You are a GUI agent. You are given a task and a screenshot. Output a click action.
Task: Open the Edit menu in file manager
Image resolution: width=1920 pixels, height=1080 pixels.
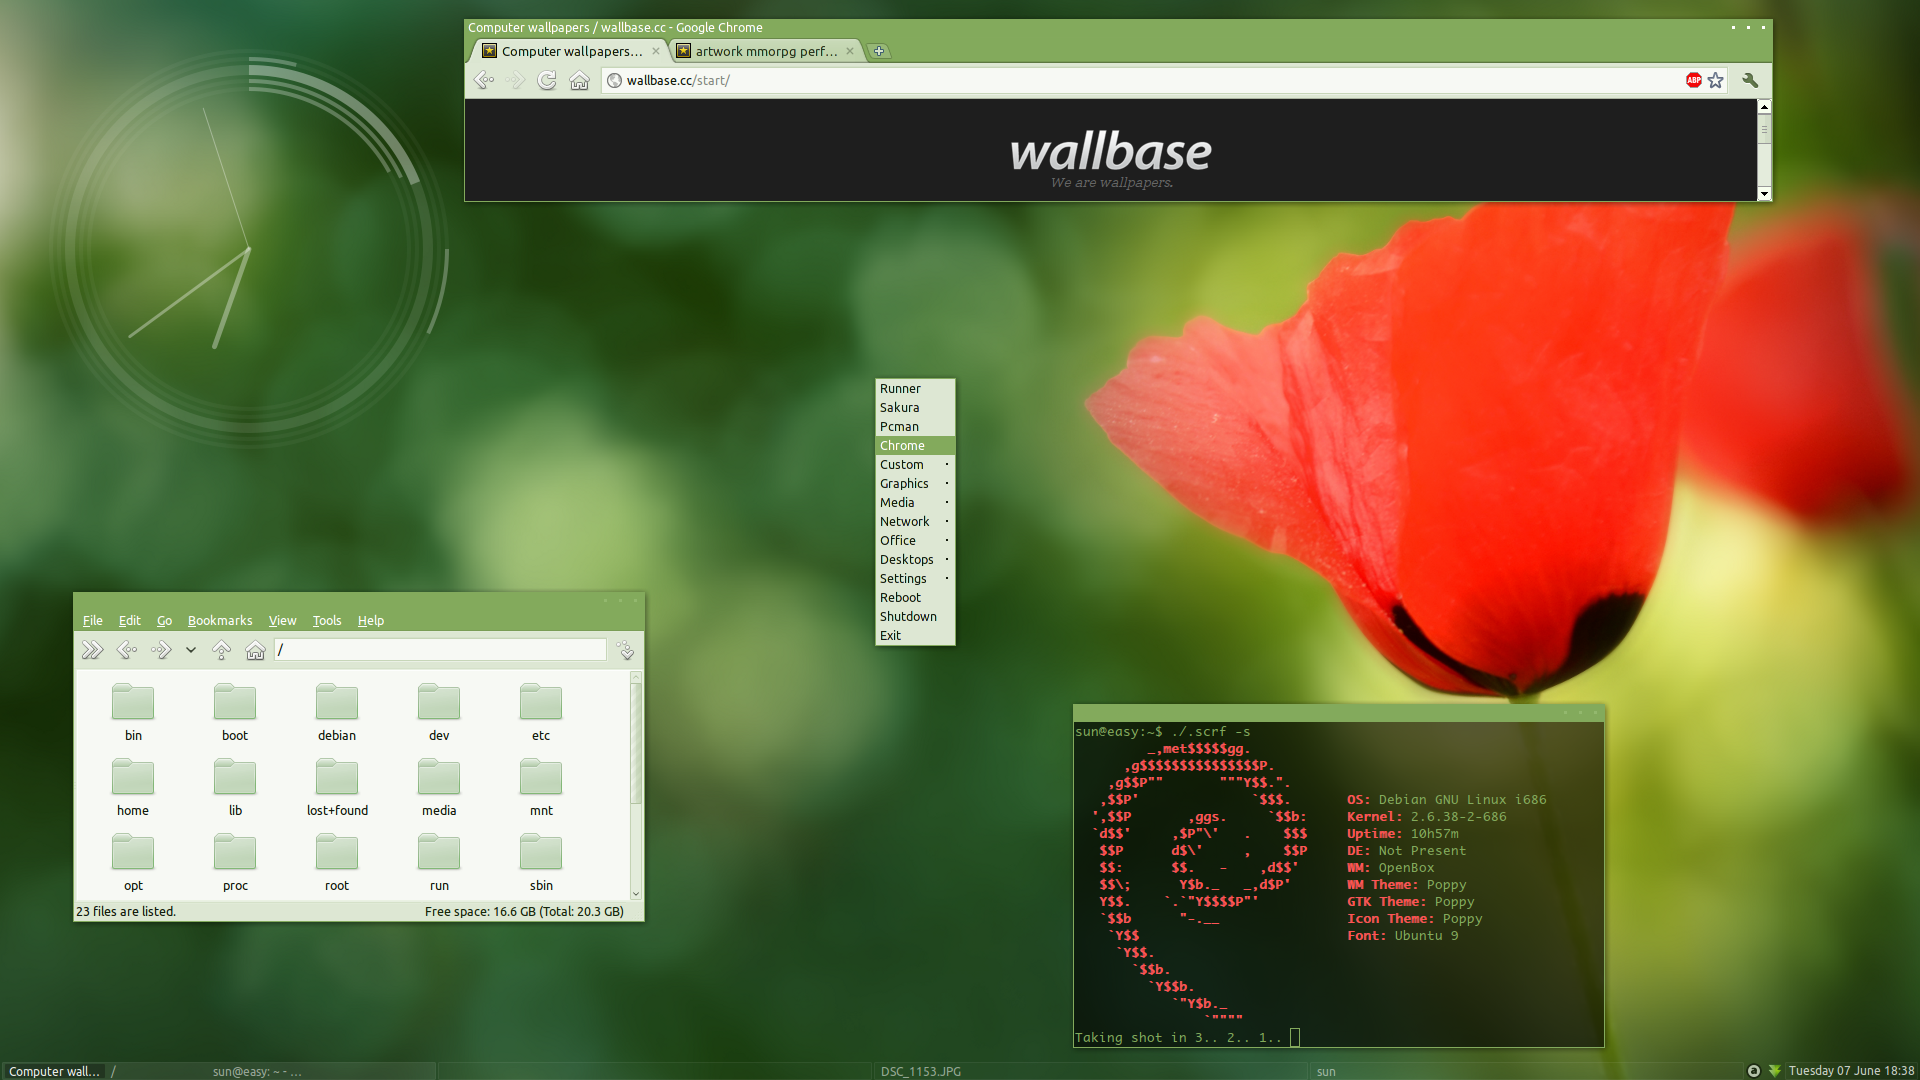[x=130, y=620]
